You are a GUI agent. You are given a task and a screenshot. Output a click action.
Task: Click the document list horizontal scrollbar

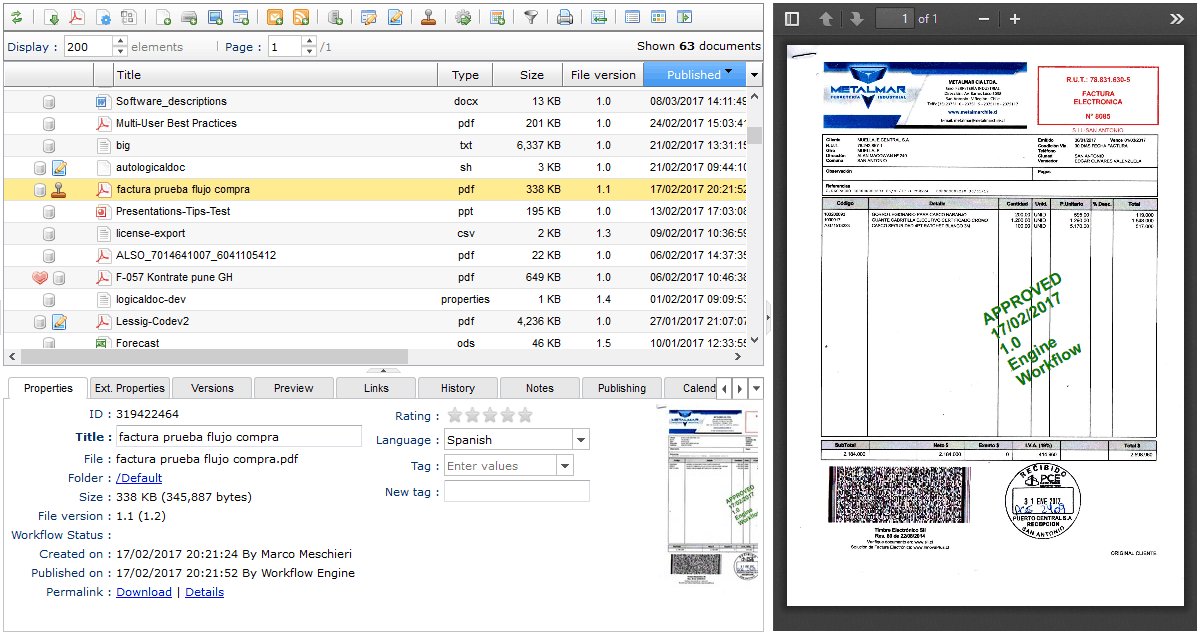(x=214, y=357)
